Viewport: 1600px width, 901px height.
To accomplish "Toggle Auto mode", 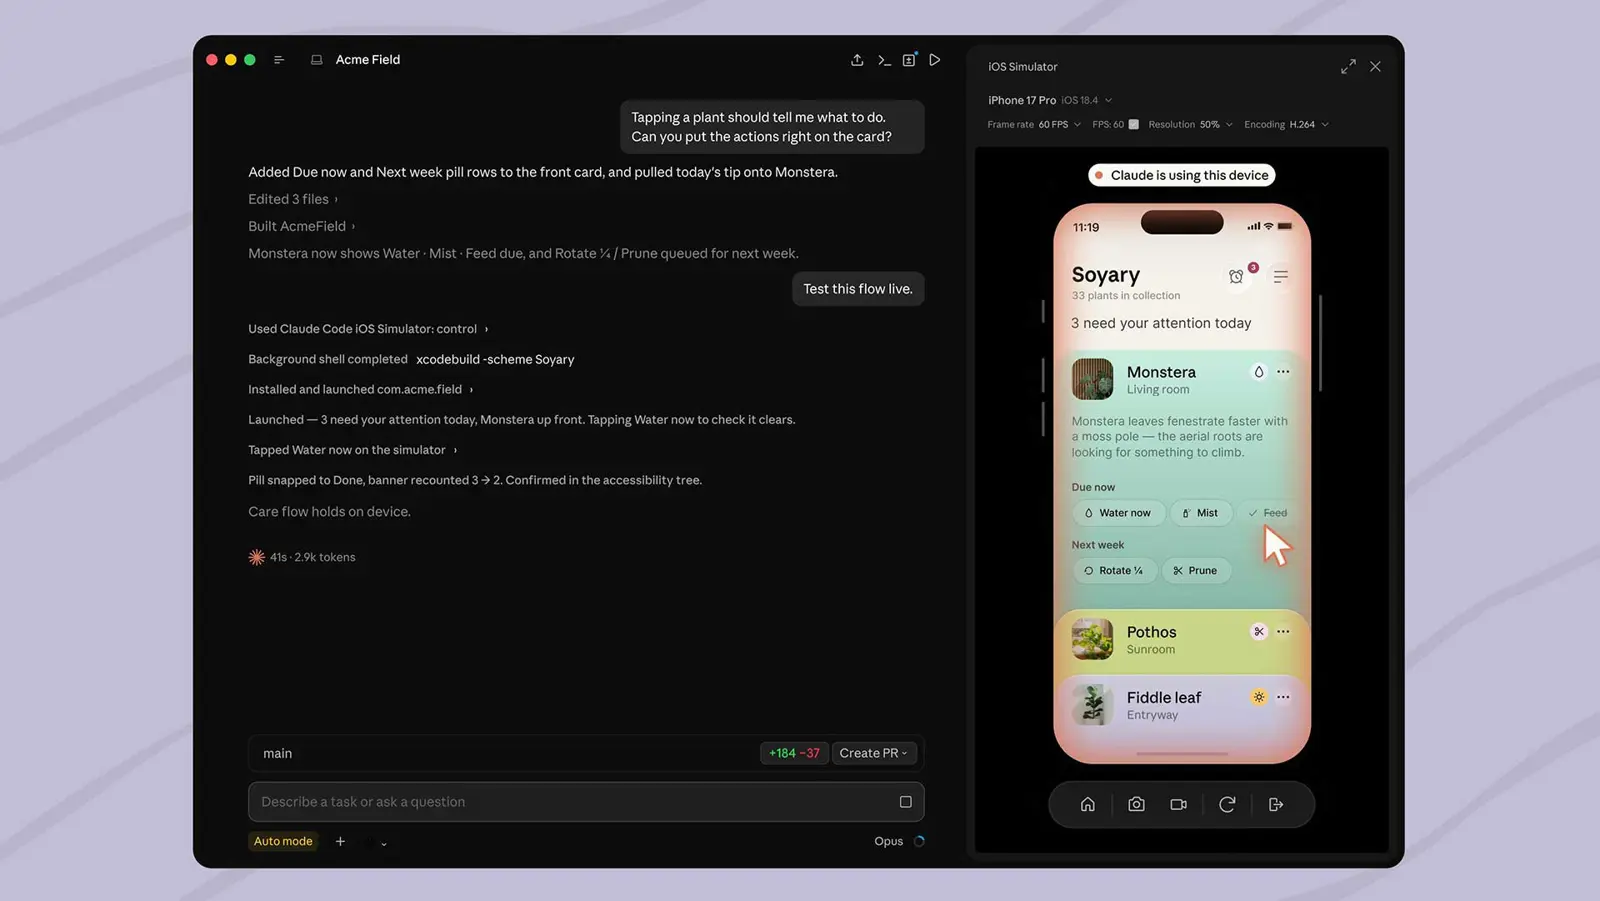I will [283, 841].
